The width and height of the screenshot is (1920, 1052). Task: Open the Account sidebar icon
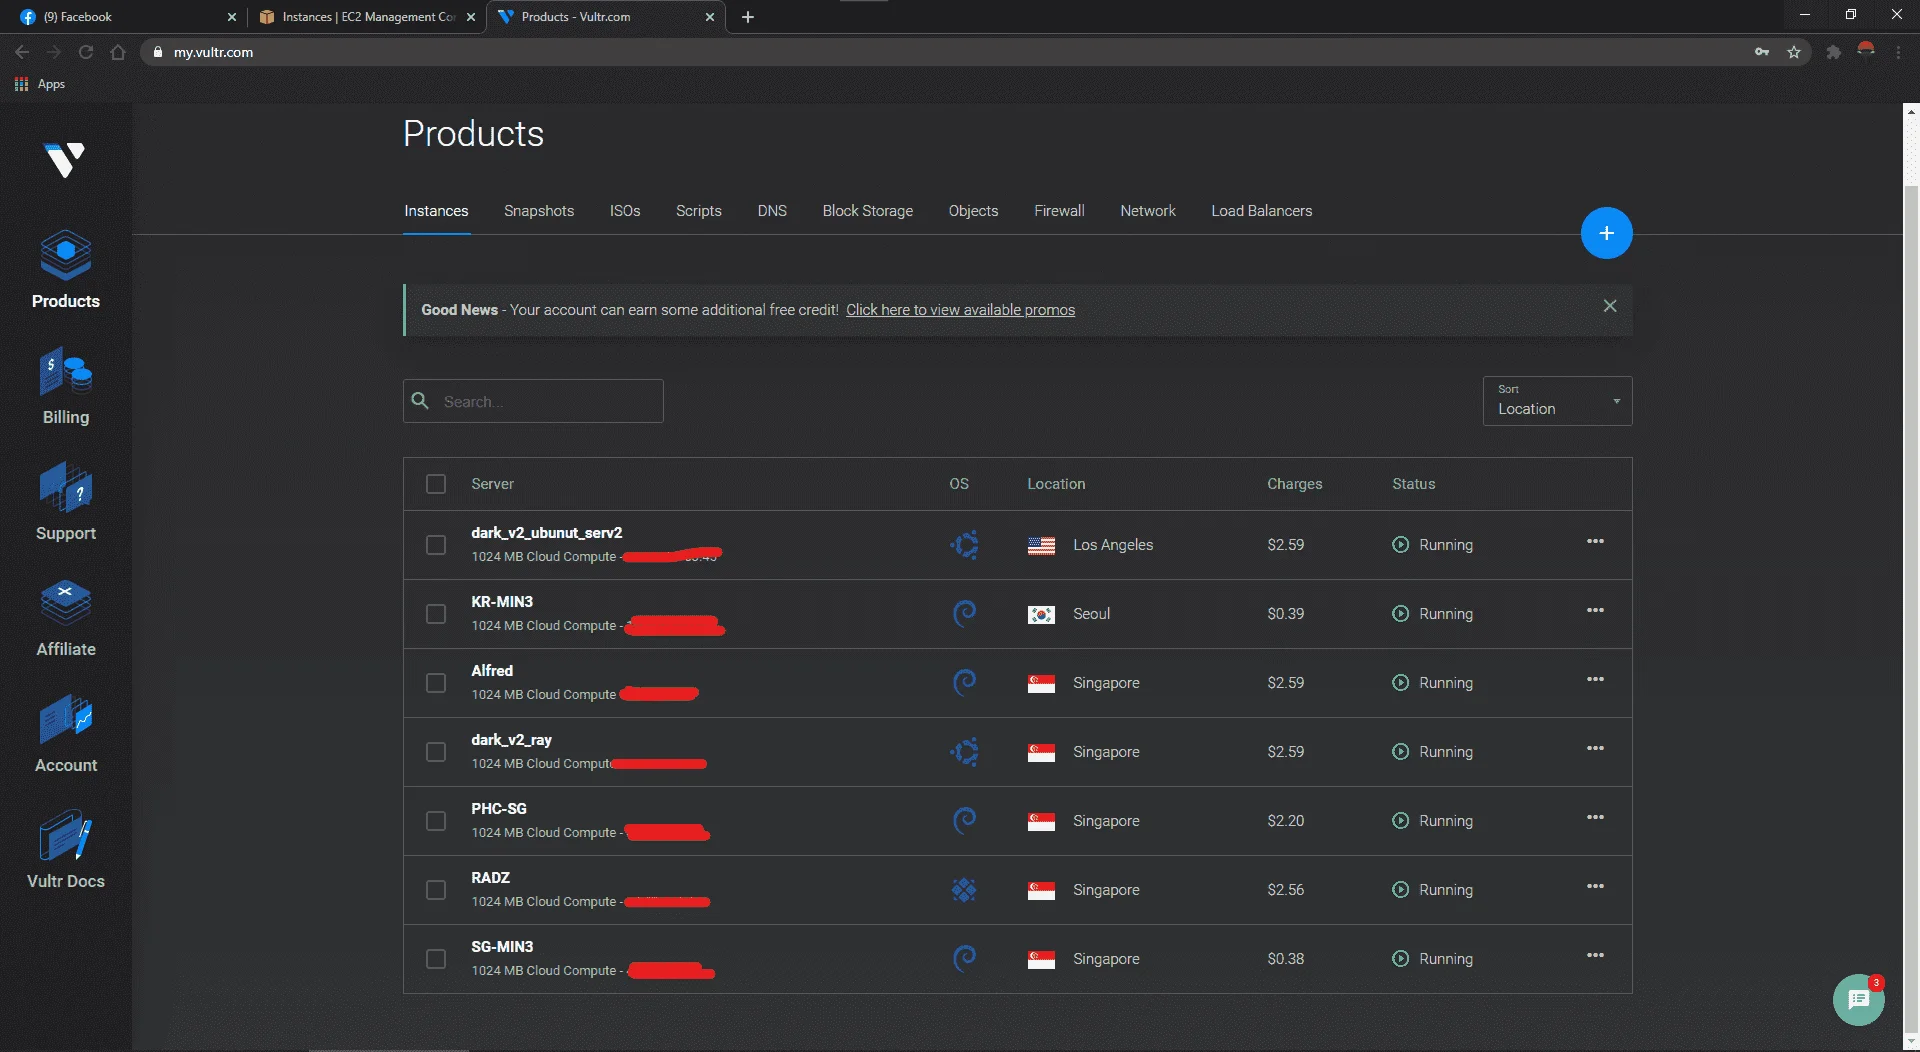[66, 720]
